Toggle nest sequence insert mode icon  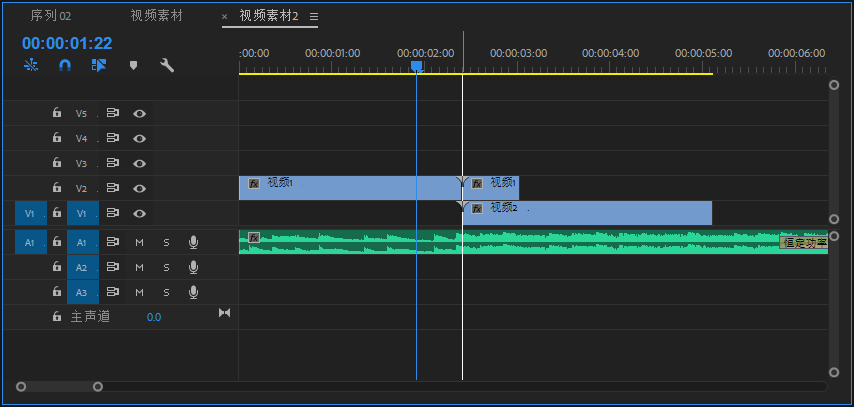[x=31, y=65]
